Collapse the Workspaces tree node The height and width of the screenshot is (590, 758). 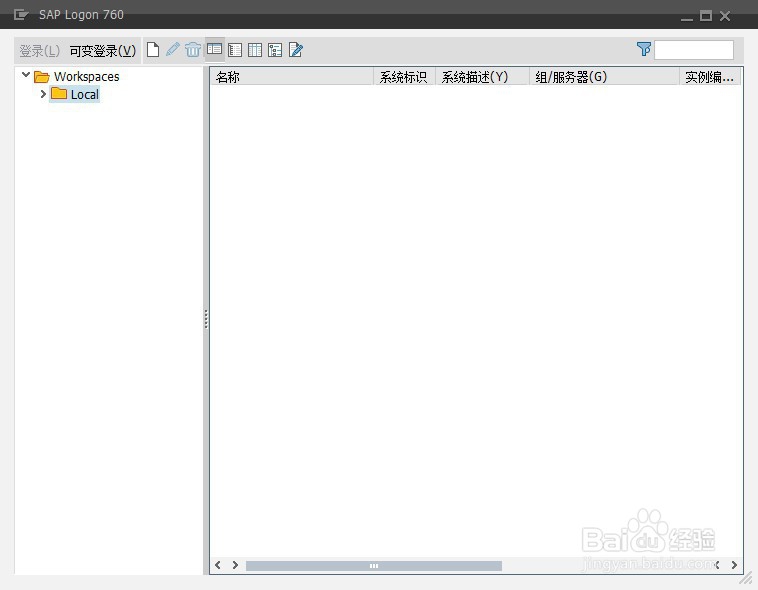(x=26, y=75)
